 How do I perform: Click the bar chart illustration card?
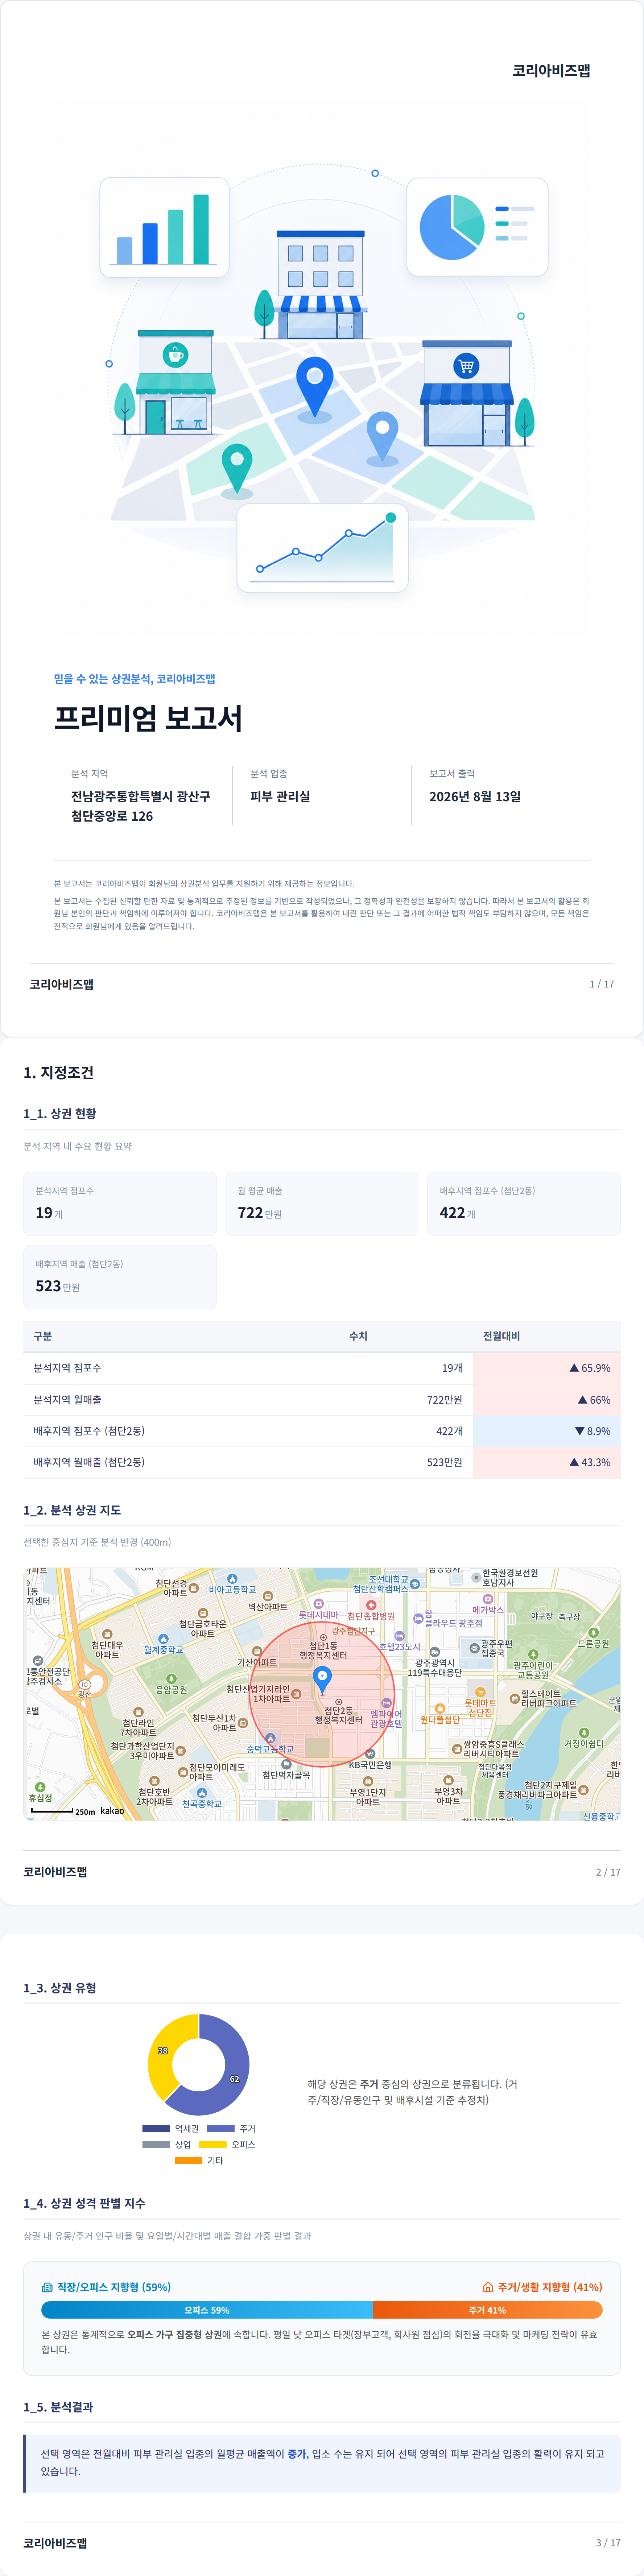(164, 227)
